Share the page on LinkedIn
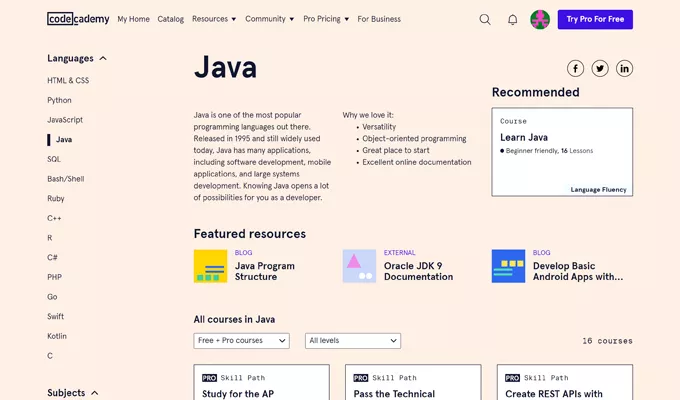Viewport: 680px width, 400px height. (624, 69)
